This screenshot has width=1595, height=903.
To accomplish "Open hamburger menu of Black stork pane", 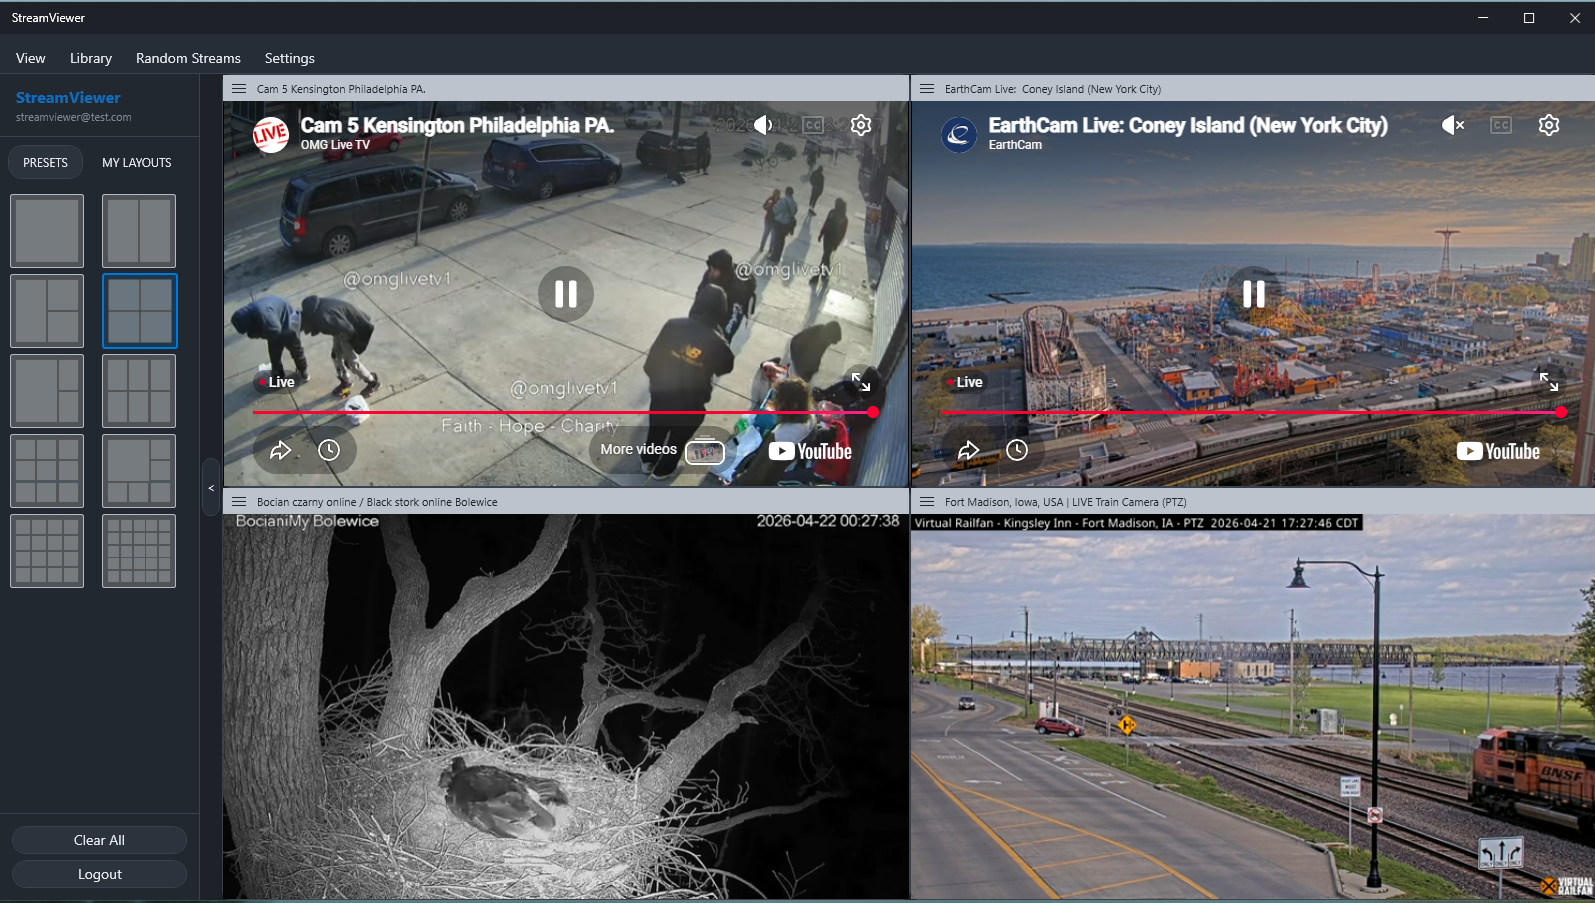I will click(x=239, y=502).
